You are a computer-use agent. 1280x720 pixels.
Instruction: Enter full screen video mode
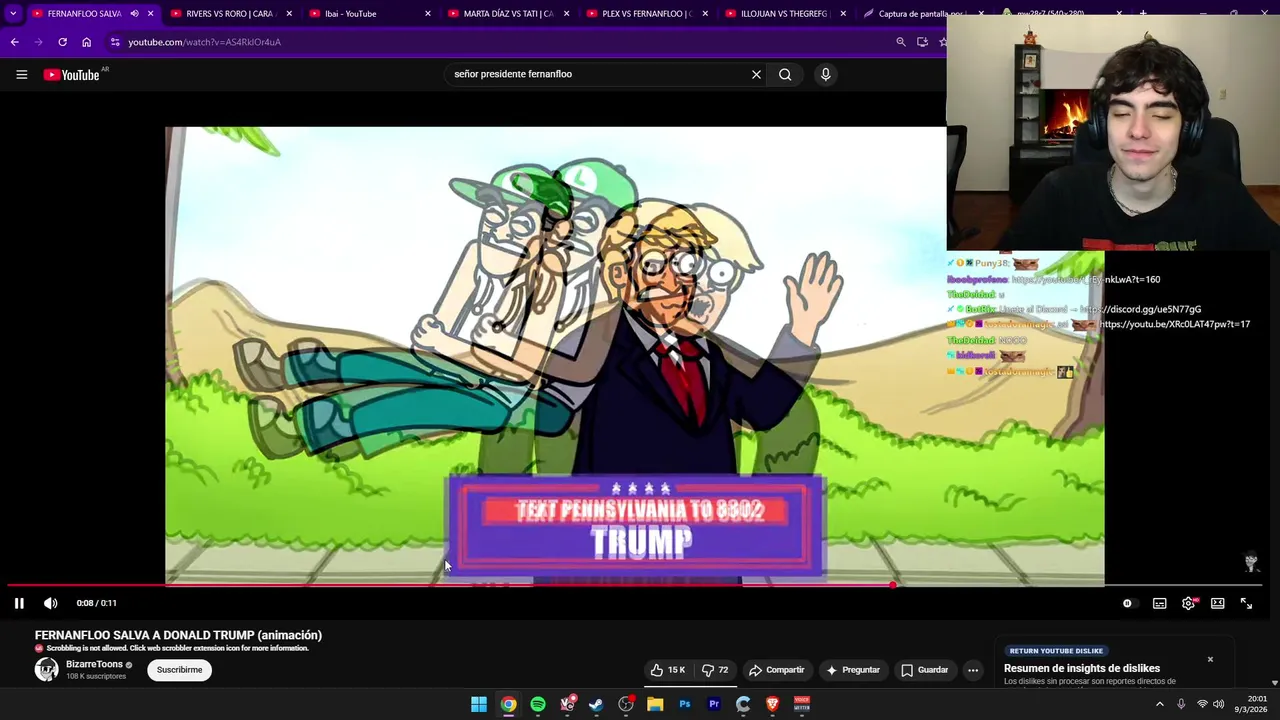(x=1246, y=603)
